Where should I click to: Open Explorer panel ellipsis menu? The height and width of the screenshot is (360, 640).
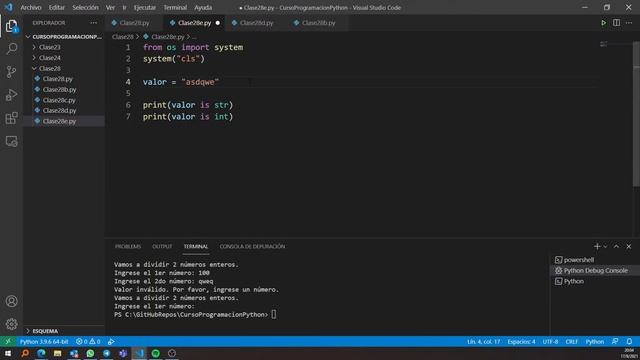[94, 23]
